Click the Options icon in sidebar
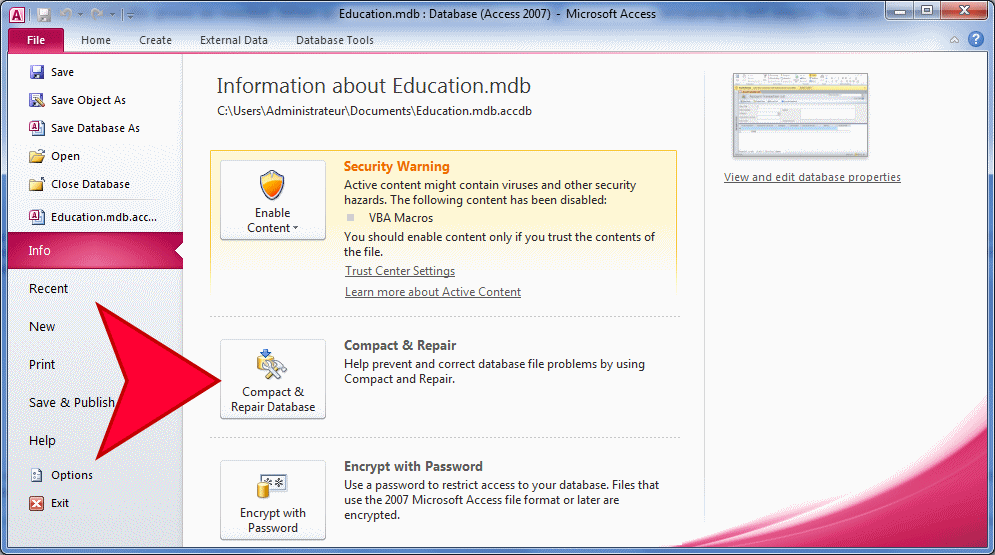This screenshot has width=995, height=555. click(x=37, y=475)
